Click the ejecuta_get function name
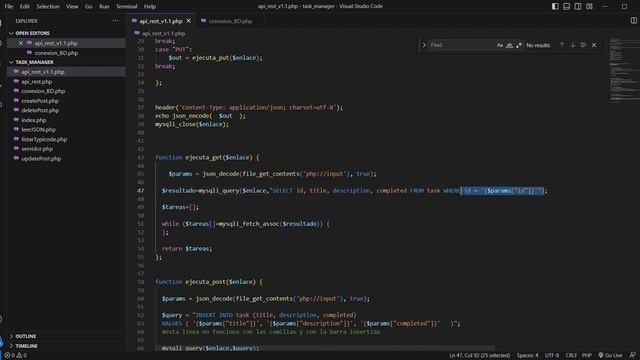The image size is (640, 360). pyautogui.click(x=204, y=158)
